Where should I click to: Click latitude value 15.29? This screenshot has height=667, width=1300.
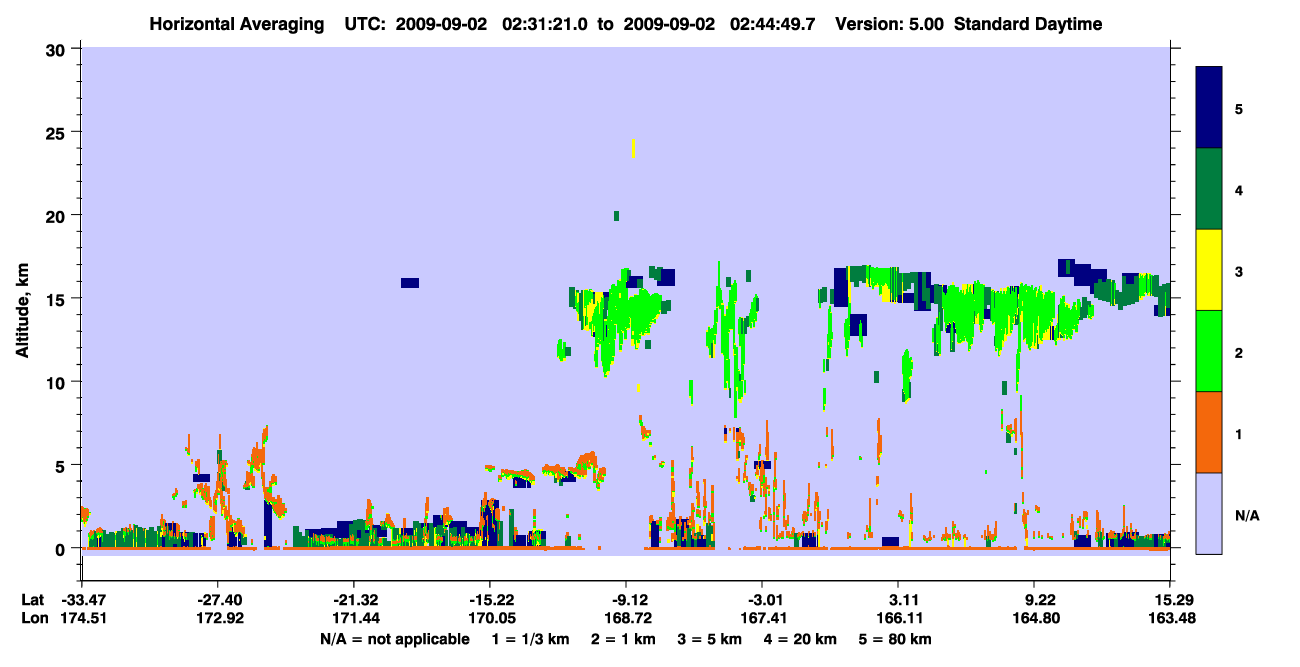pos(1170,600)
